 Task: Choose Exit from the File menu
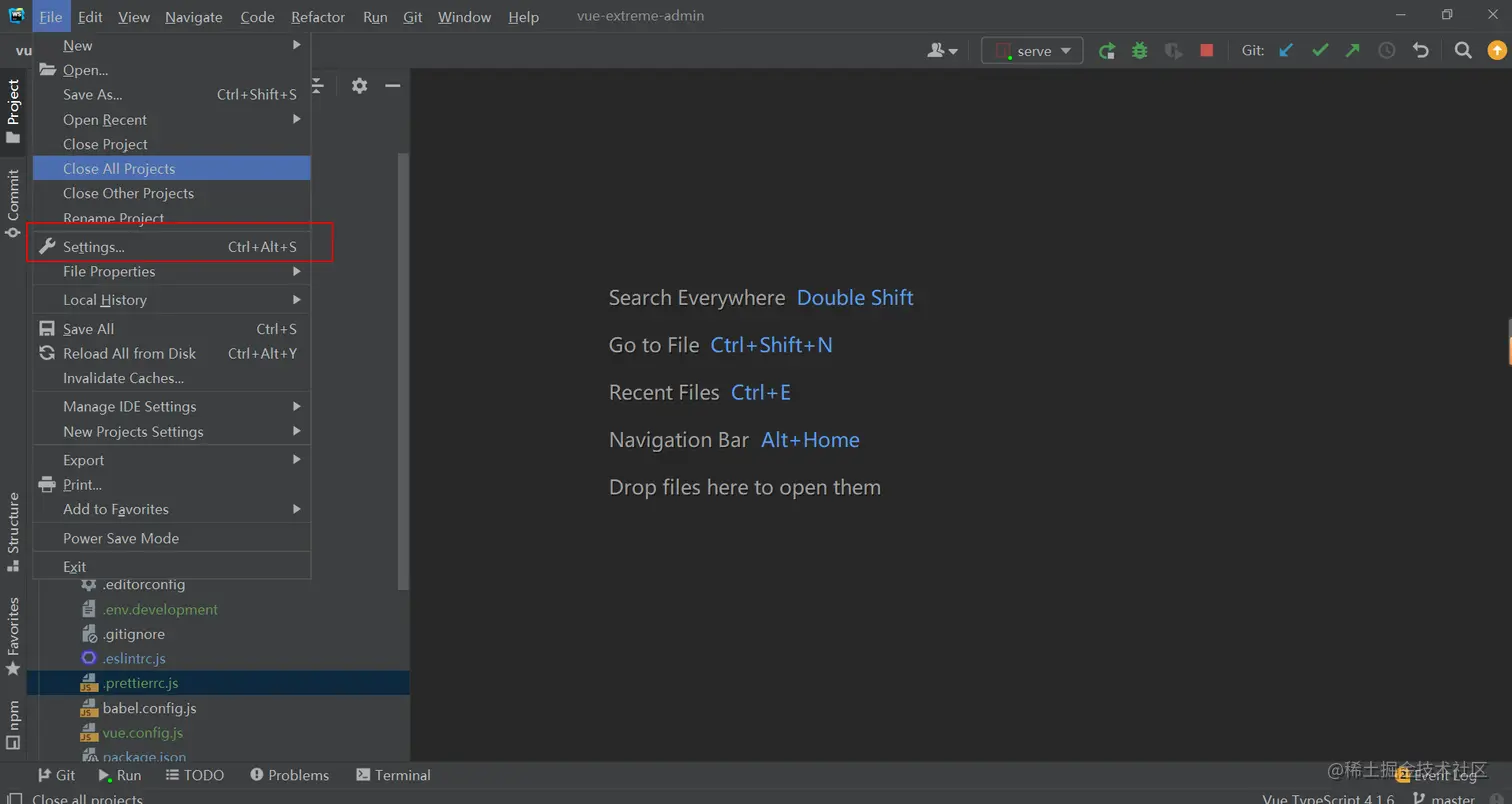tap(172, 566)
